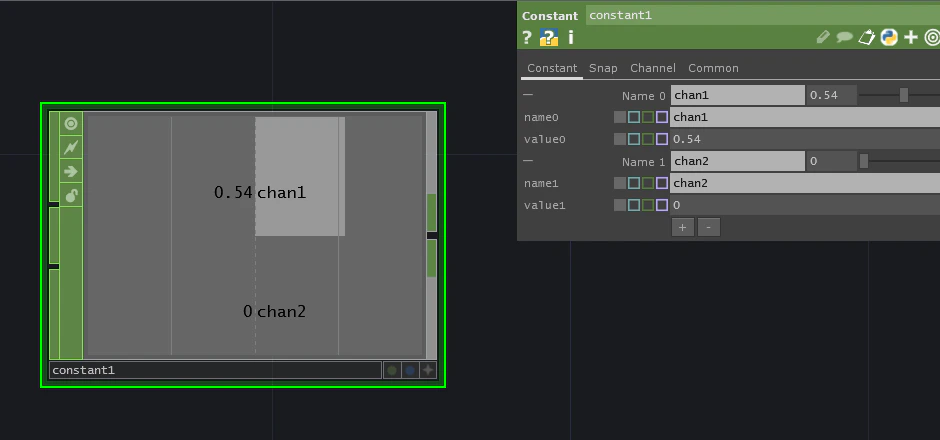Select the name1 parameter label
The width and height of the screenshot is (940, 440).
(x=541, y=183)
